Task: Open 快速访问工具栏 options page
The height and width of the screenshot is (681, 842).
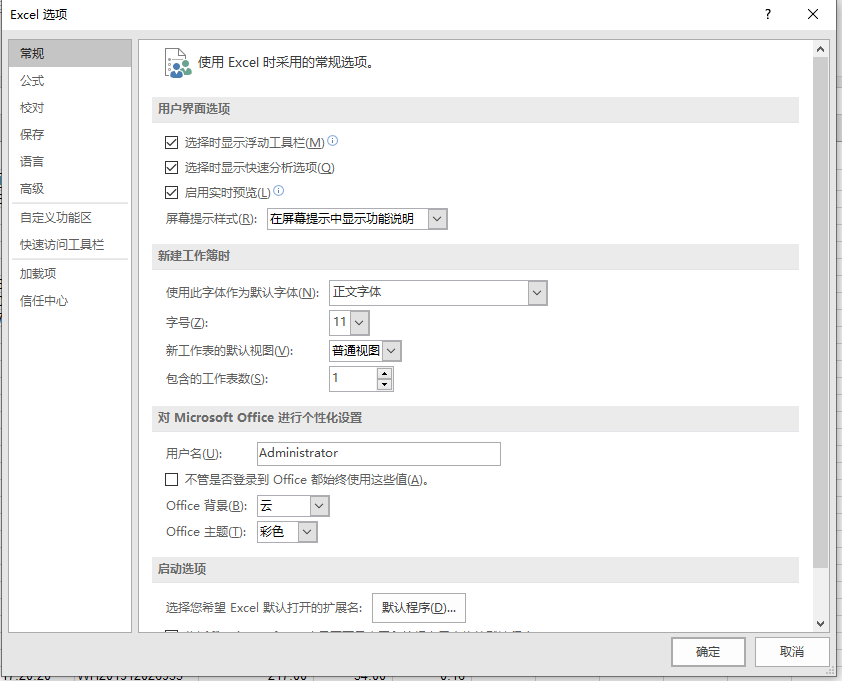Action: (70, 244)
